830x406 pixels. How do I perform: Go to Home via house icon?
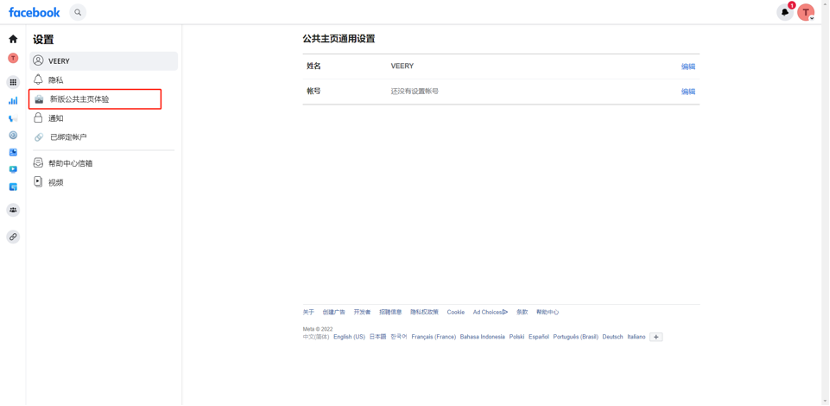(13, 39)
